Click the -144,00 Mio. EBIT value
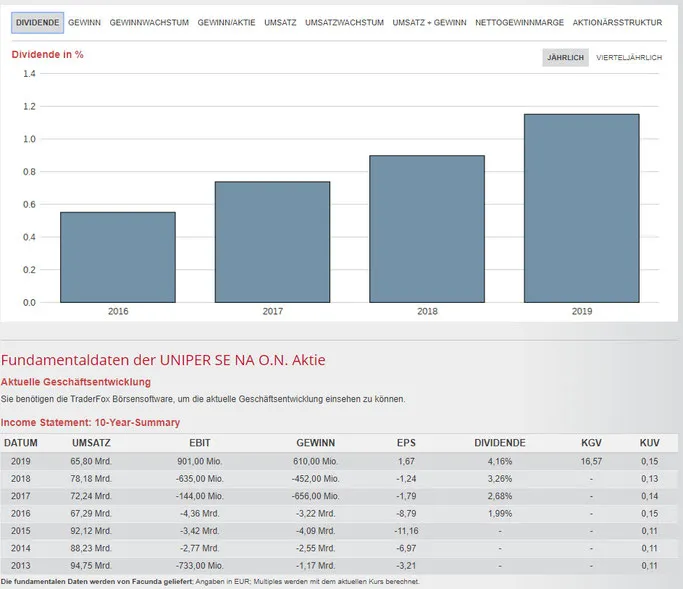The image size is (683, 589). [x=199, y=496]
